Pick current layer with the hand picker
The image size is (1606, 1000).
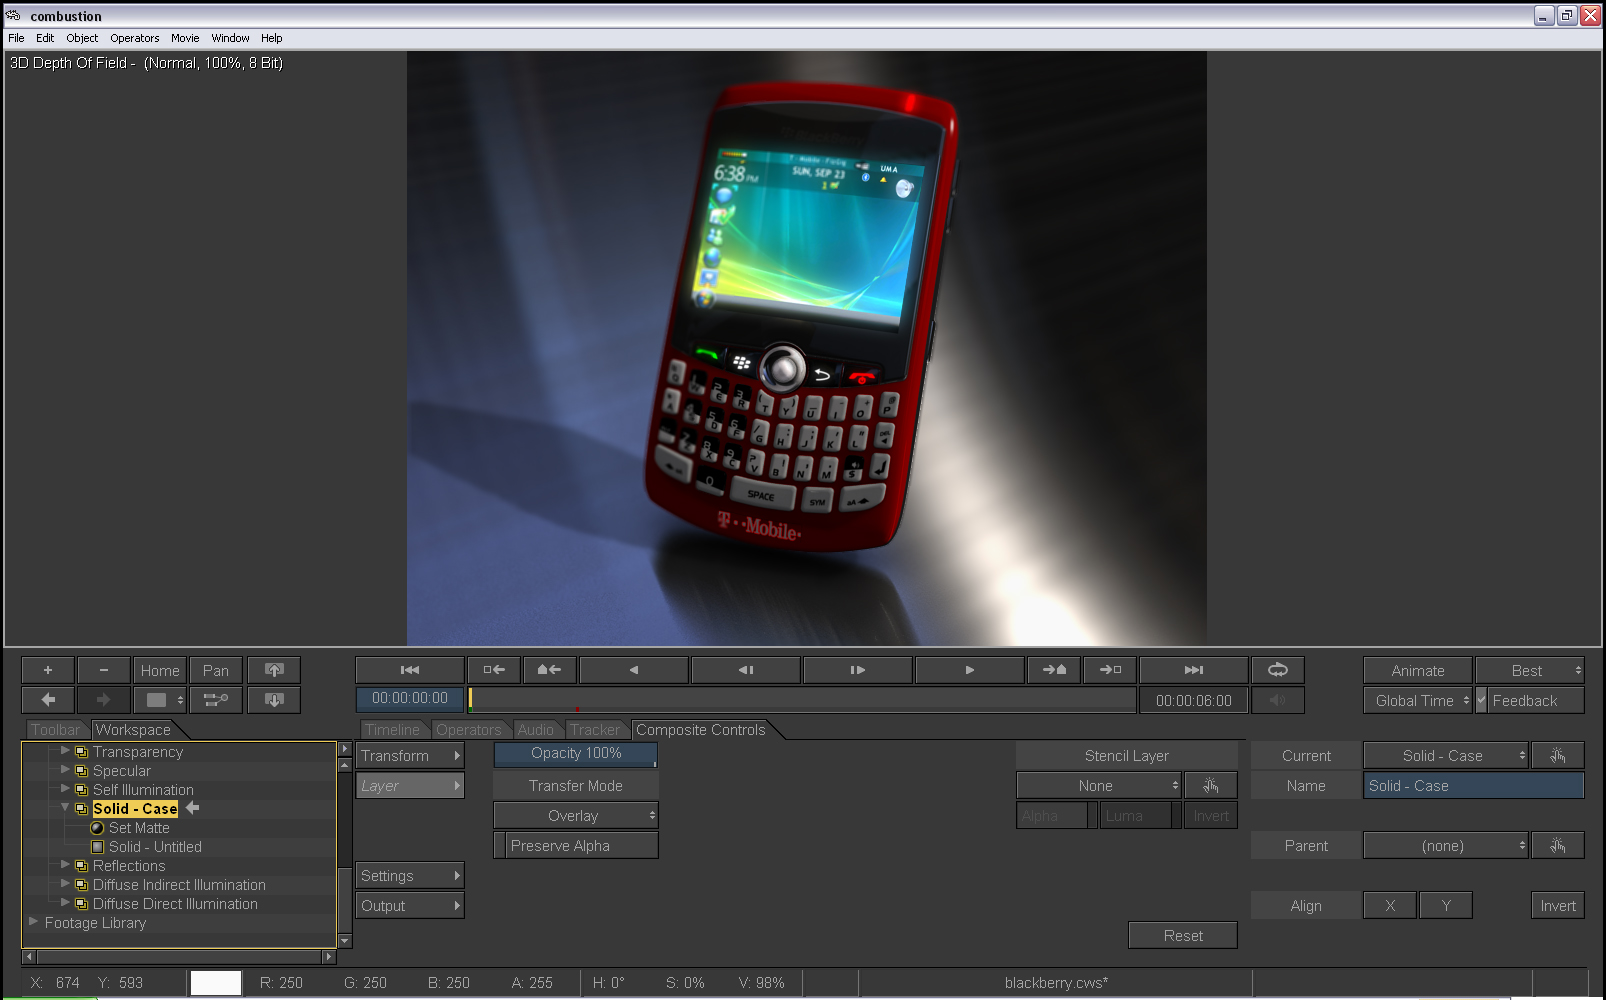click(1558, 756)
